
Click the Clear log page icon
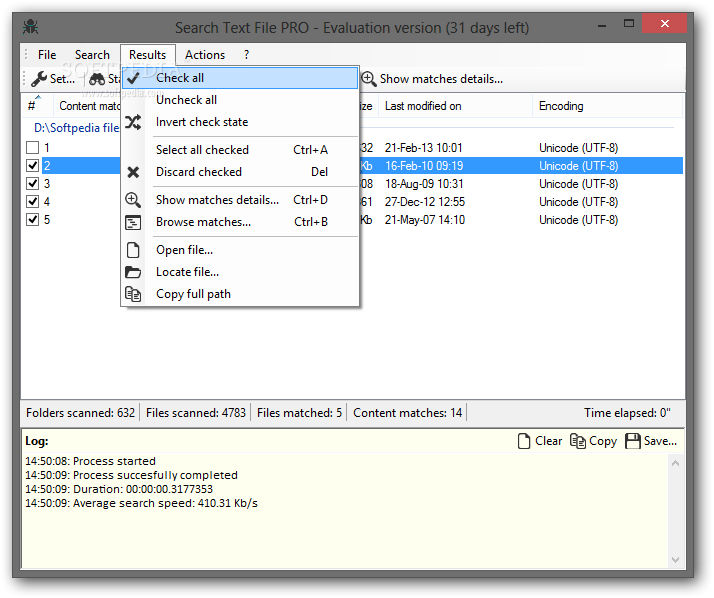pos(524,441)
